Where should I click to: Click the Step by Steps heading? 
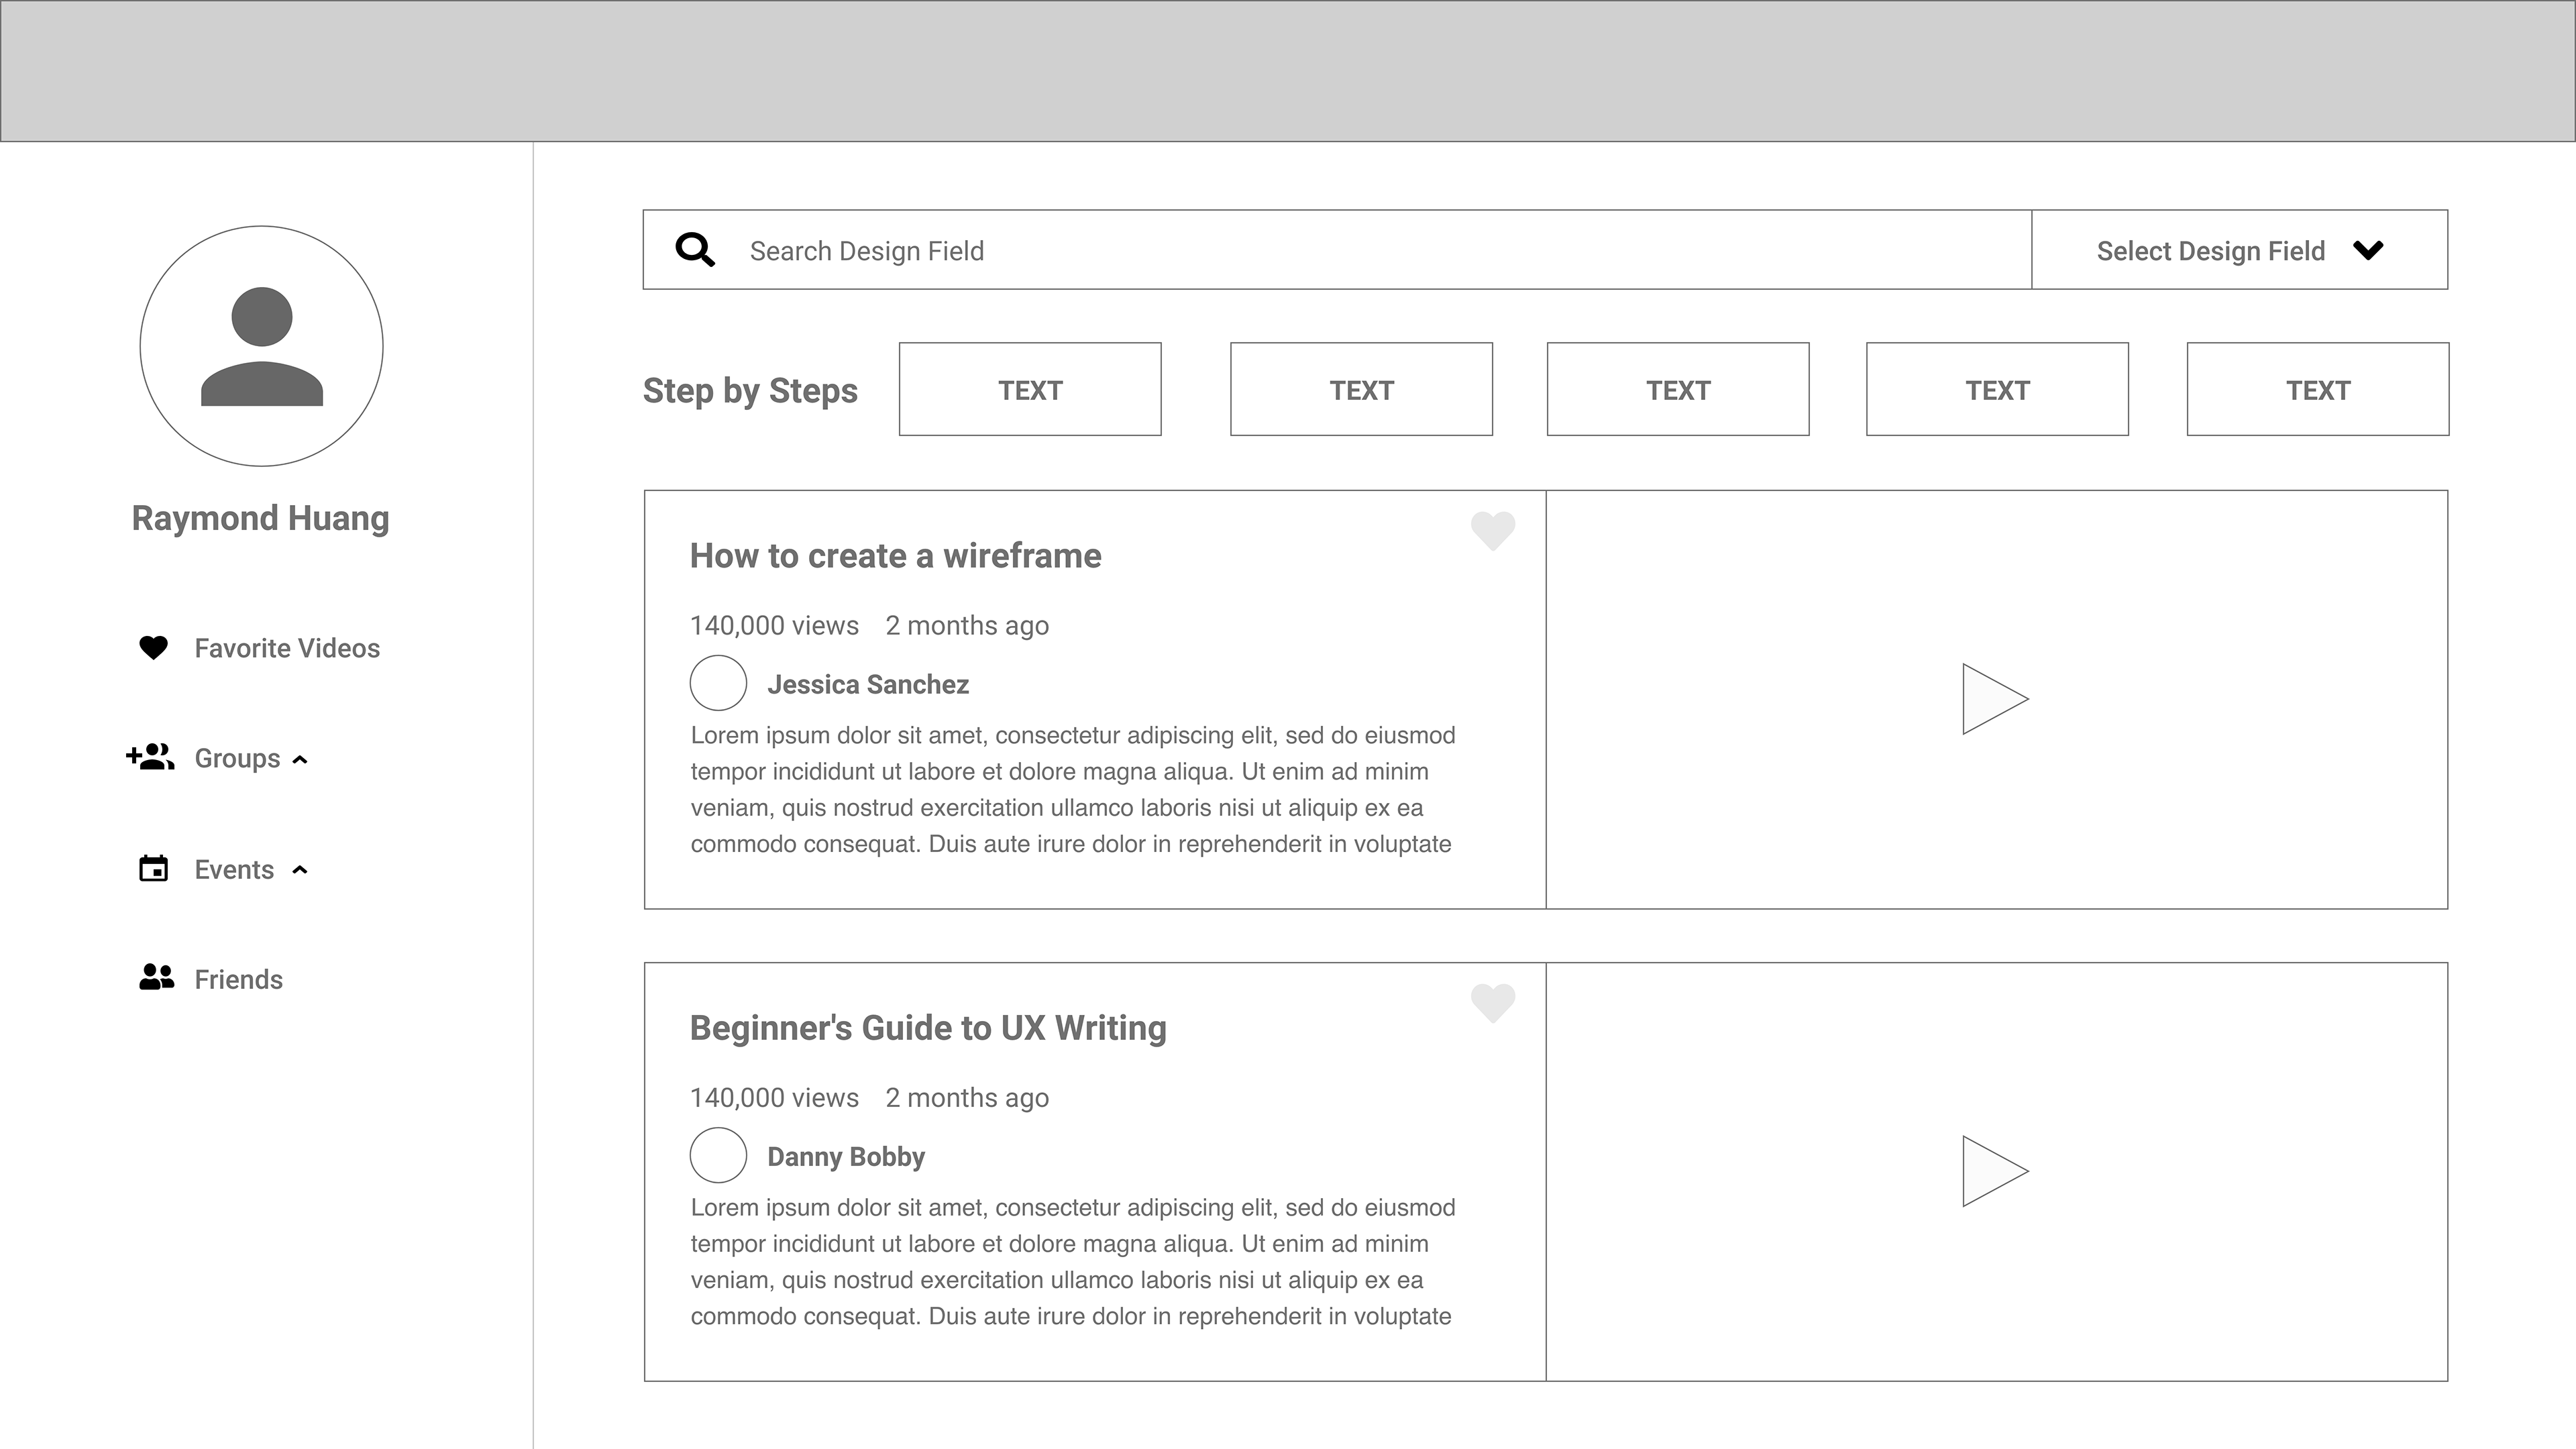[750, 390]
